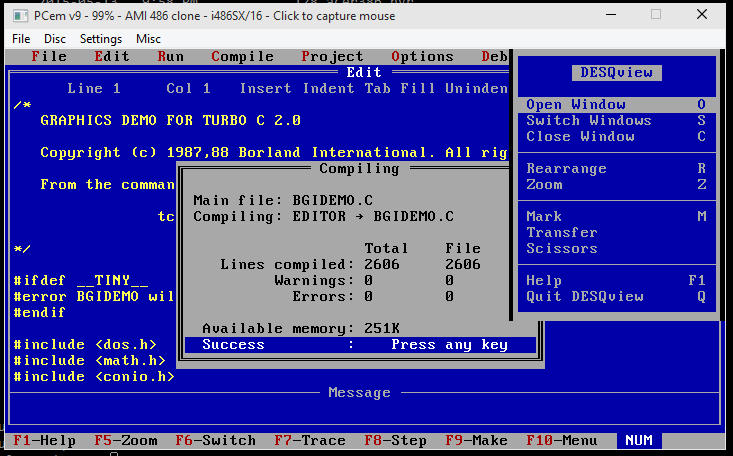Open Turbo C File menu

coord(49,57)
